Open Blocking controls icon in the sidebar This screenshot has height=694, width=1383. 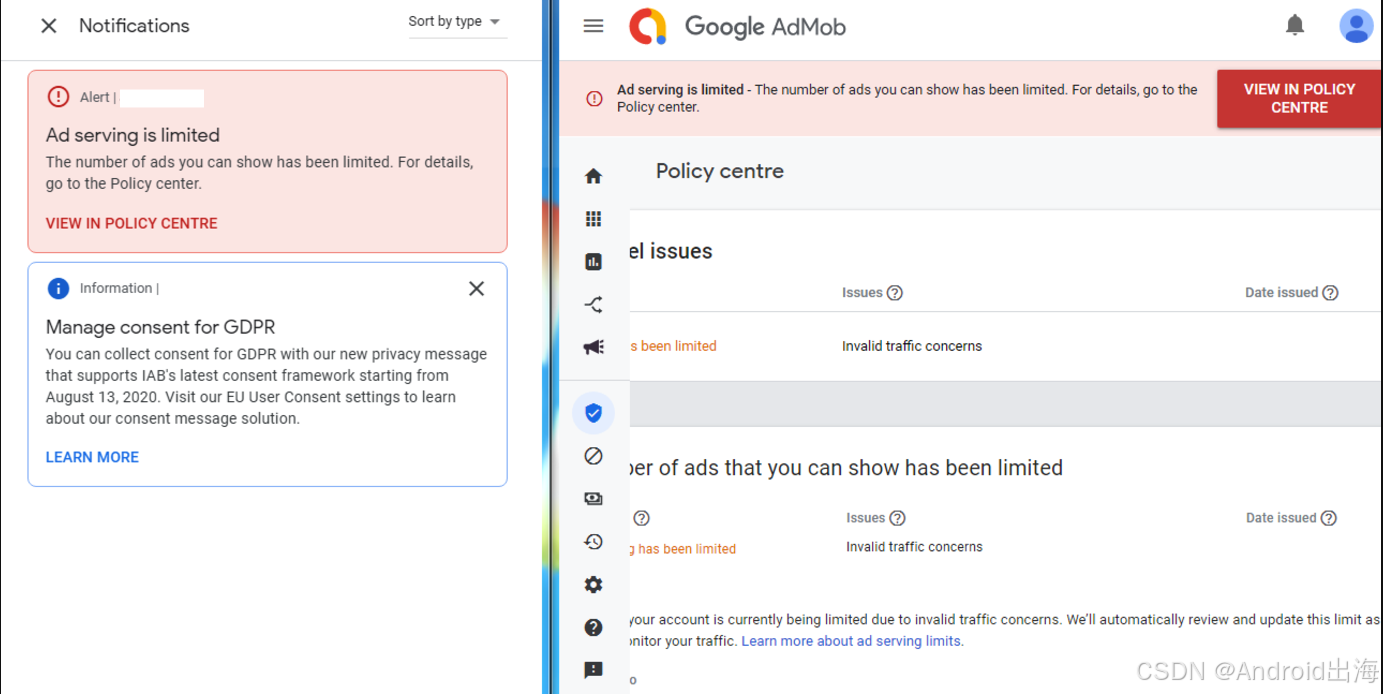[593, 456]
